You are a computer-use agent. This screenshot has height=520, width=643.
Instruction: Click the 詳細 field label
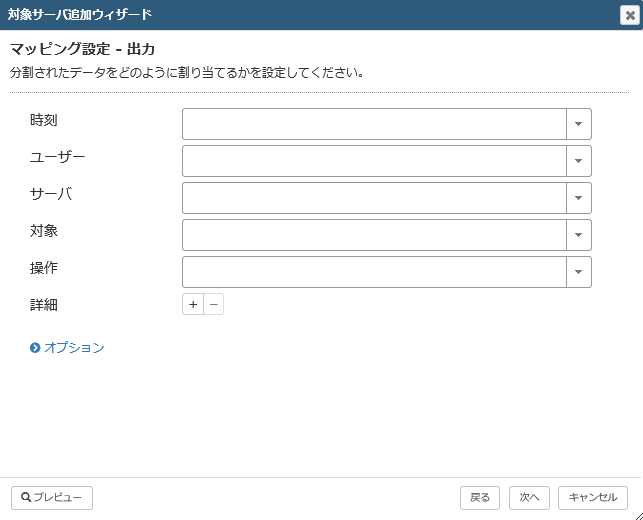click(x=44, y=305)
